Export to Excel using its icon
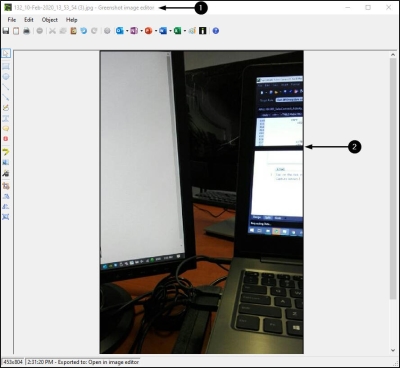The height and width of the screenshot is (368, 400). pyautogui.click(x=177, y=31)
